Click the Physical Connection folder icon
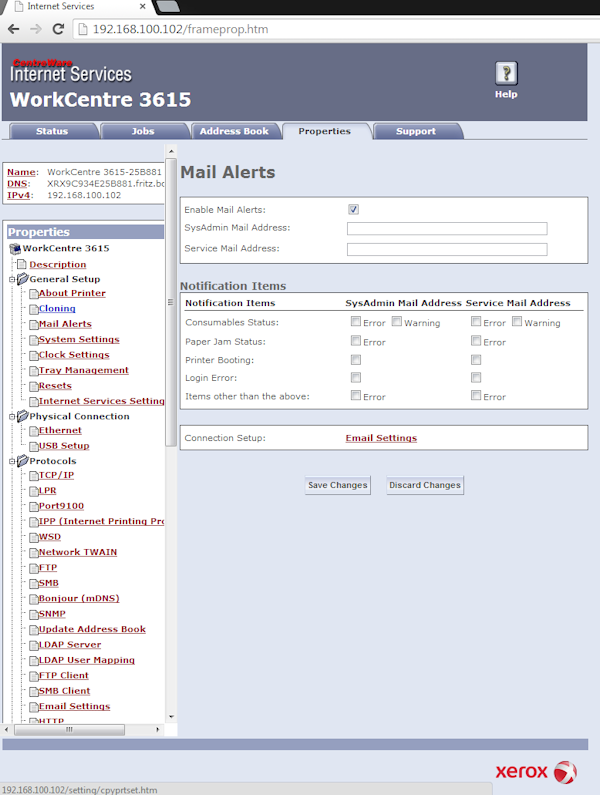600x795 pixels. [22, 416]
